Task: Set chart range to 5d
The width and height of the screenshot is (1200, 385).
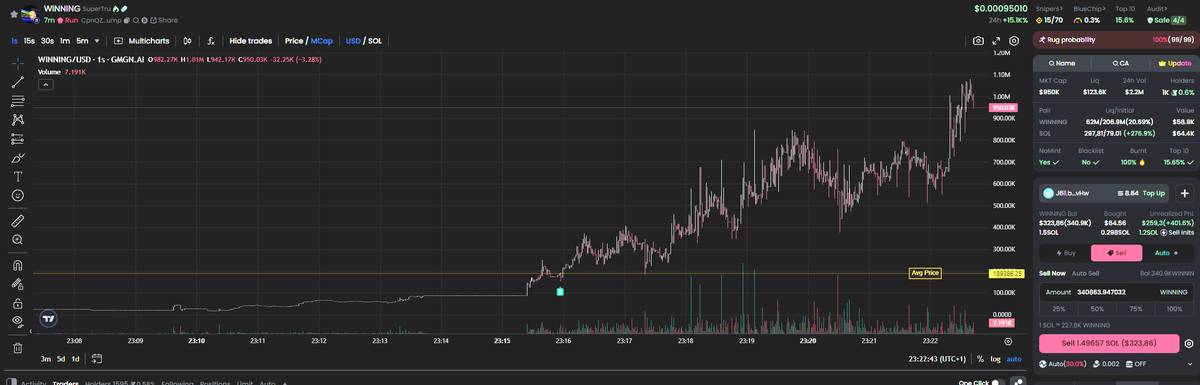Action: click(61, 359)
